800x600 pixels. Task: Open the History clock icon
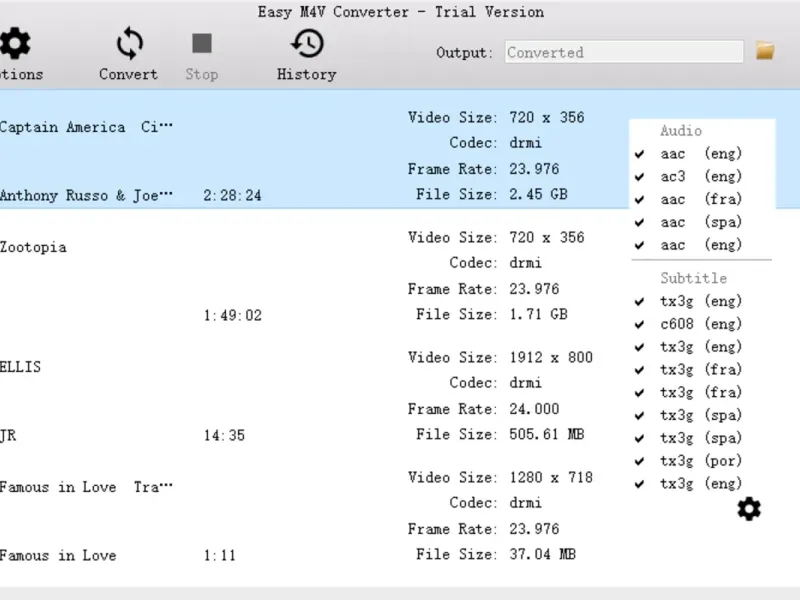pos(307,43)
